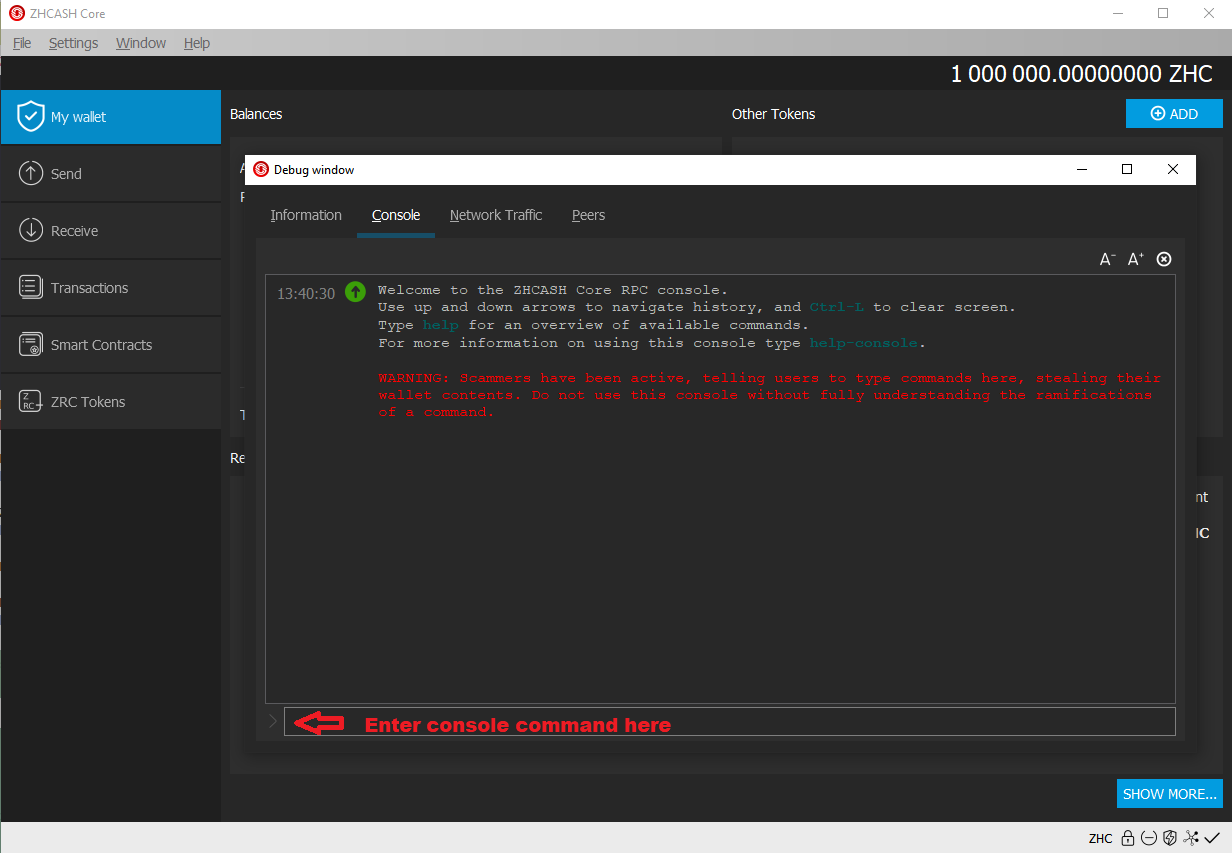
Task: Open the ZHC unit selector in status bar
Action: point(1101,838)
